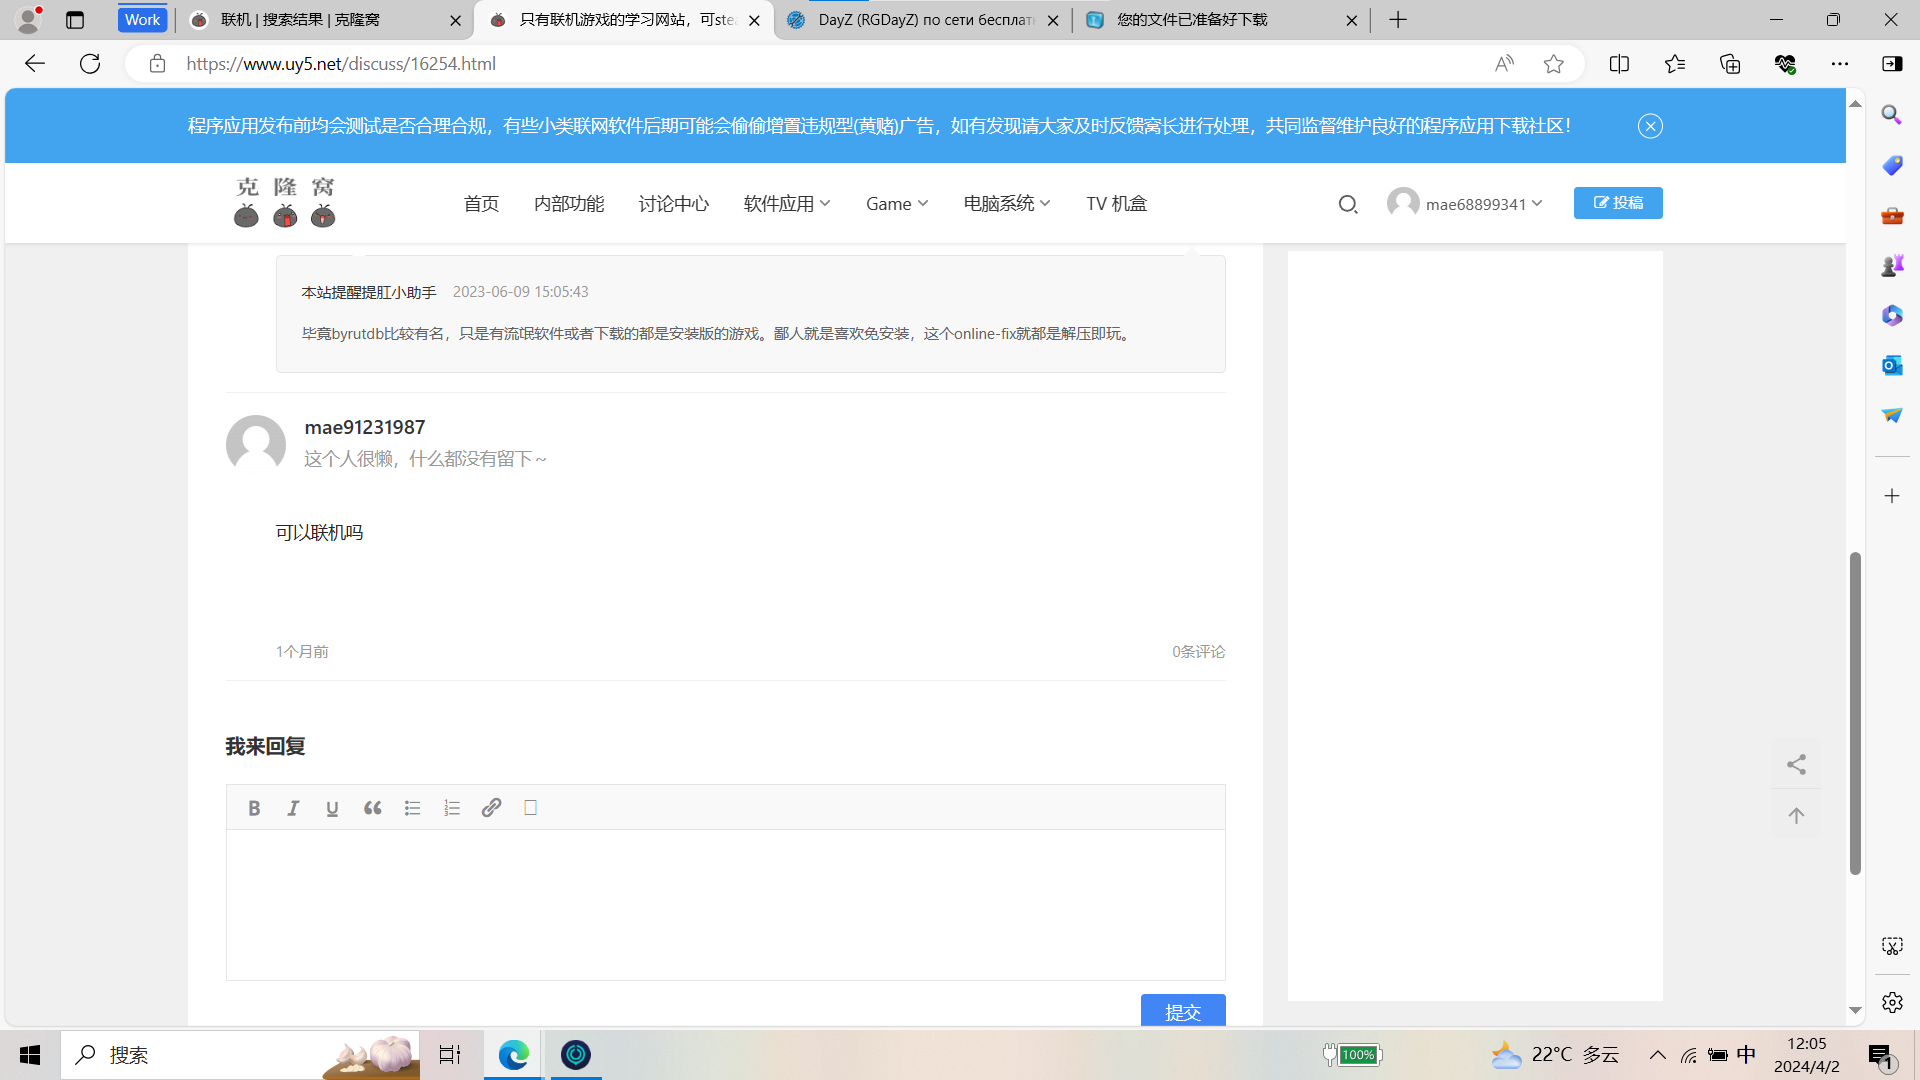Open browser collections
Viewport: 1920px width, 1080px height.
1730,64
